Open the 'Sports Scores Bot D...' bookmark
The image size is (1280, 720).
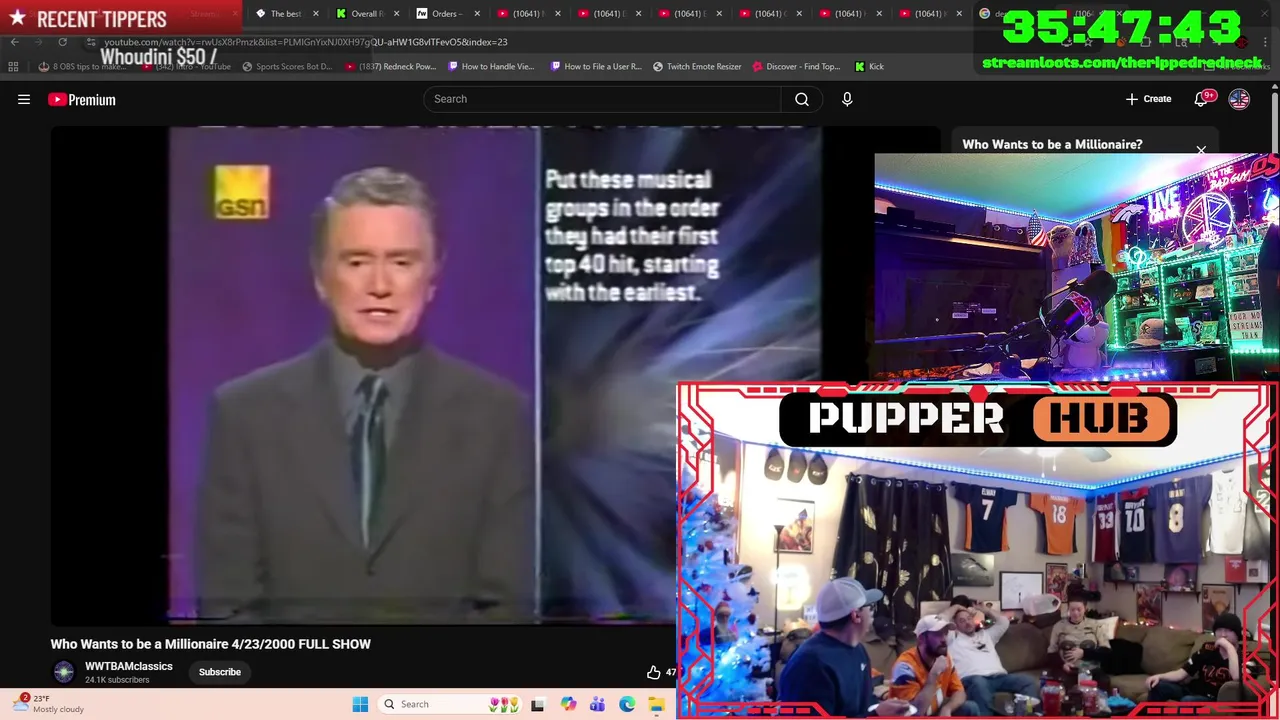click(287, 66)
